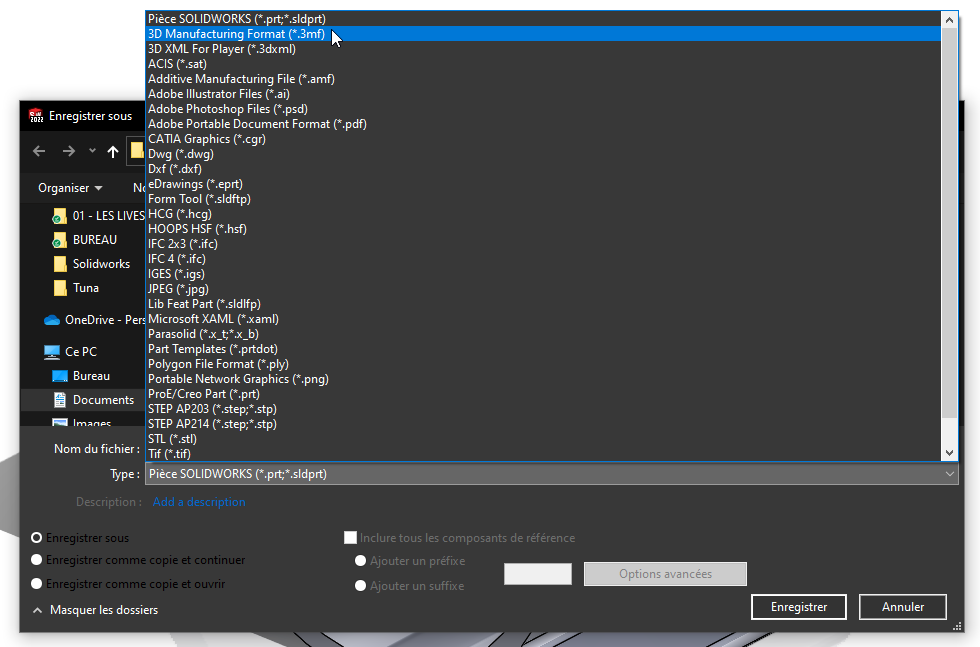The image size is (980, 647).
Task: Click the Add a description link
Action: (199, 502)
